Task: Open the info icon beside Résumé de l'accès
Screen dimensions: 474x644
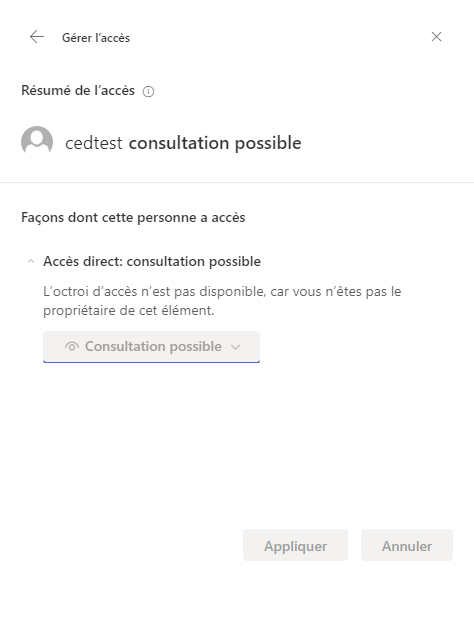Action: point(148,91)
